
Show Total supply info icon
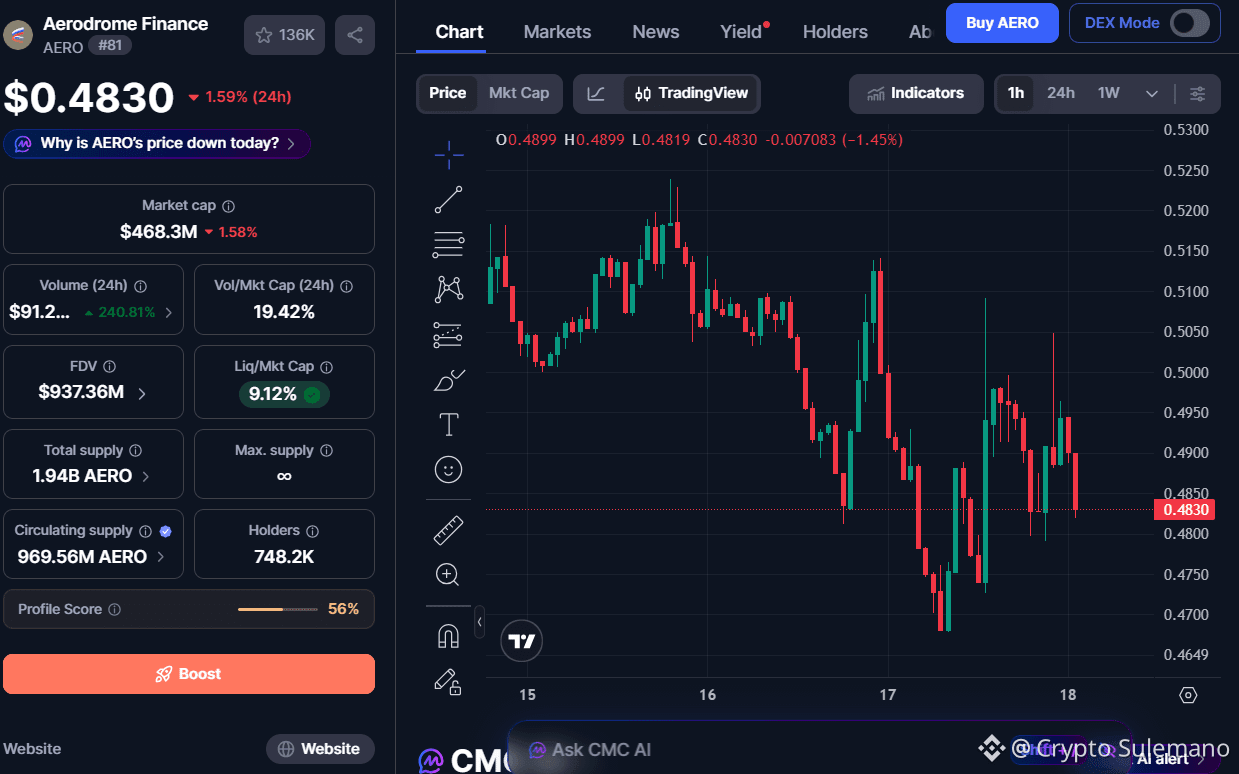coord(135,451)
